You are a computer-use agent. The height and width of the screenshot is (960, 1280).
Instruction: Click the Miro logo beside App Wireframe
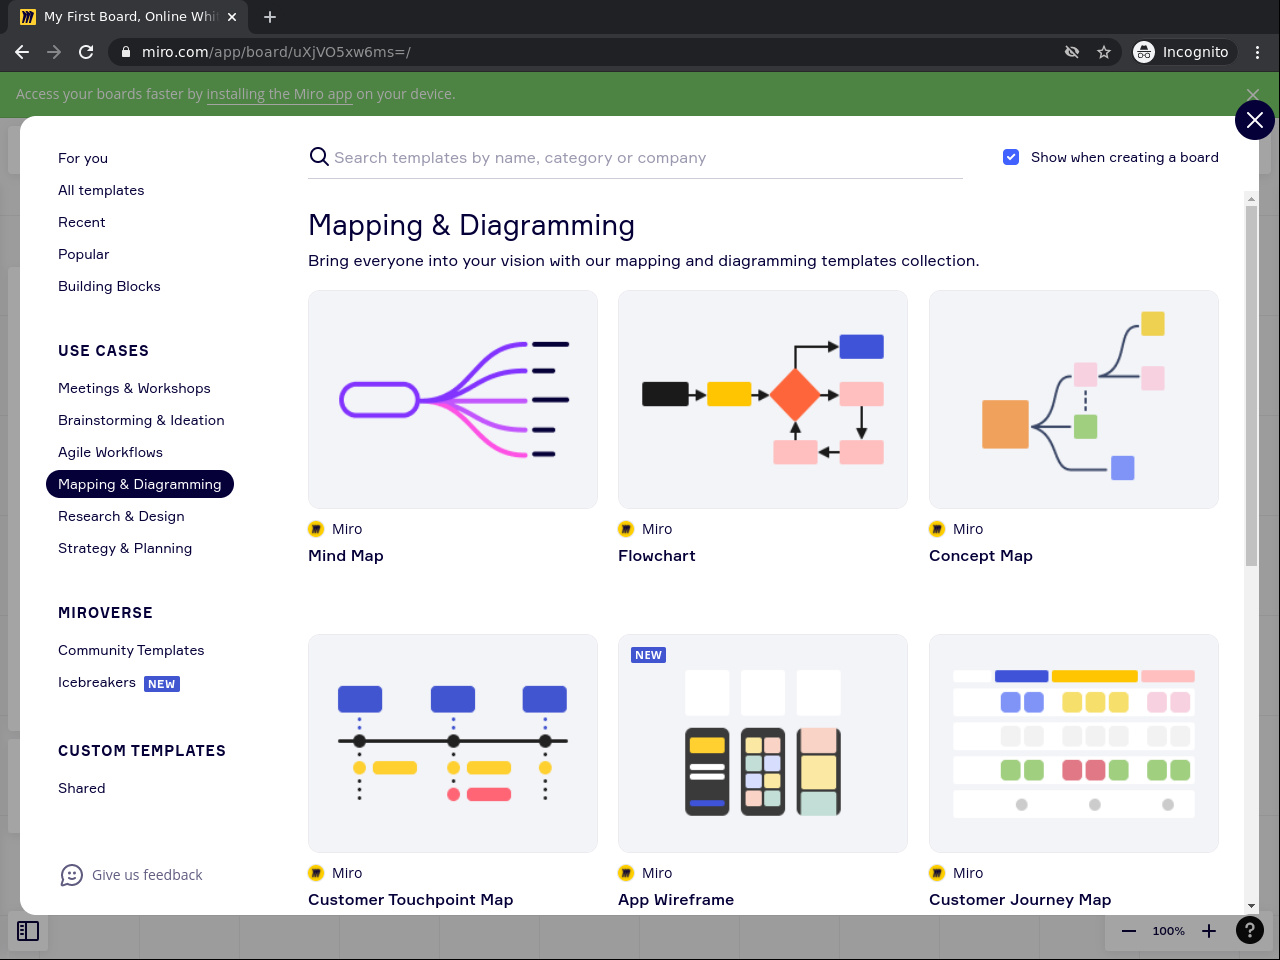click(x=626, y=873)
